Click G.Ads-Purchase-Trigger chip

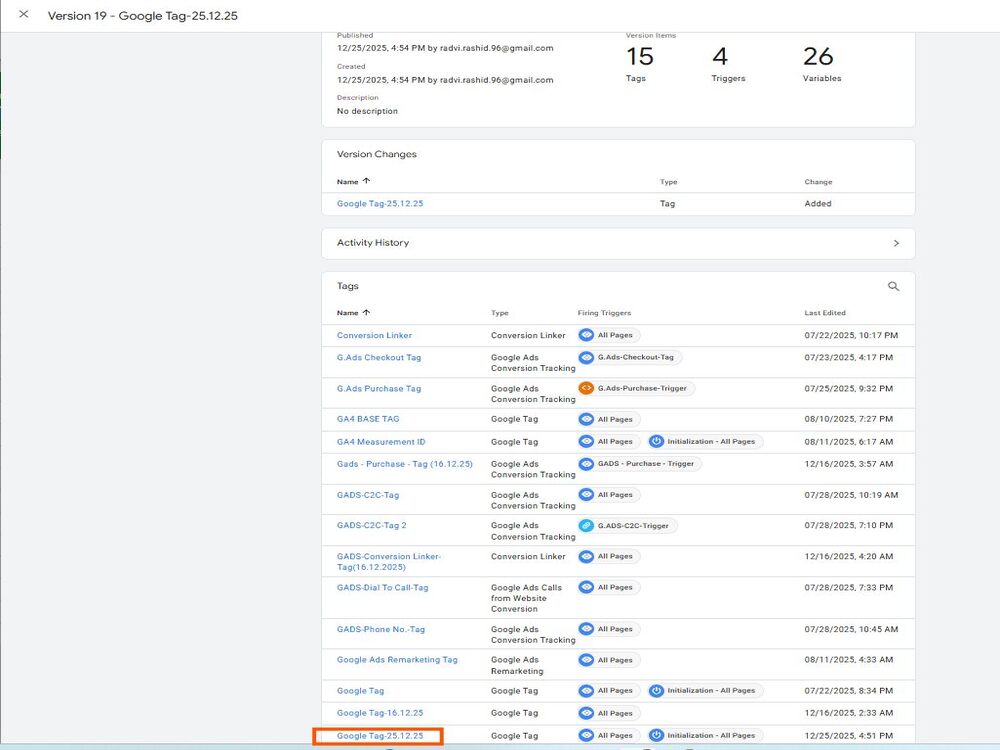tap(636, 388)
